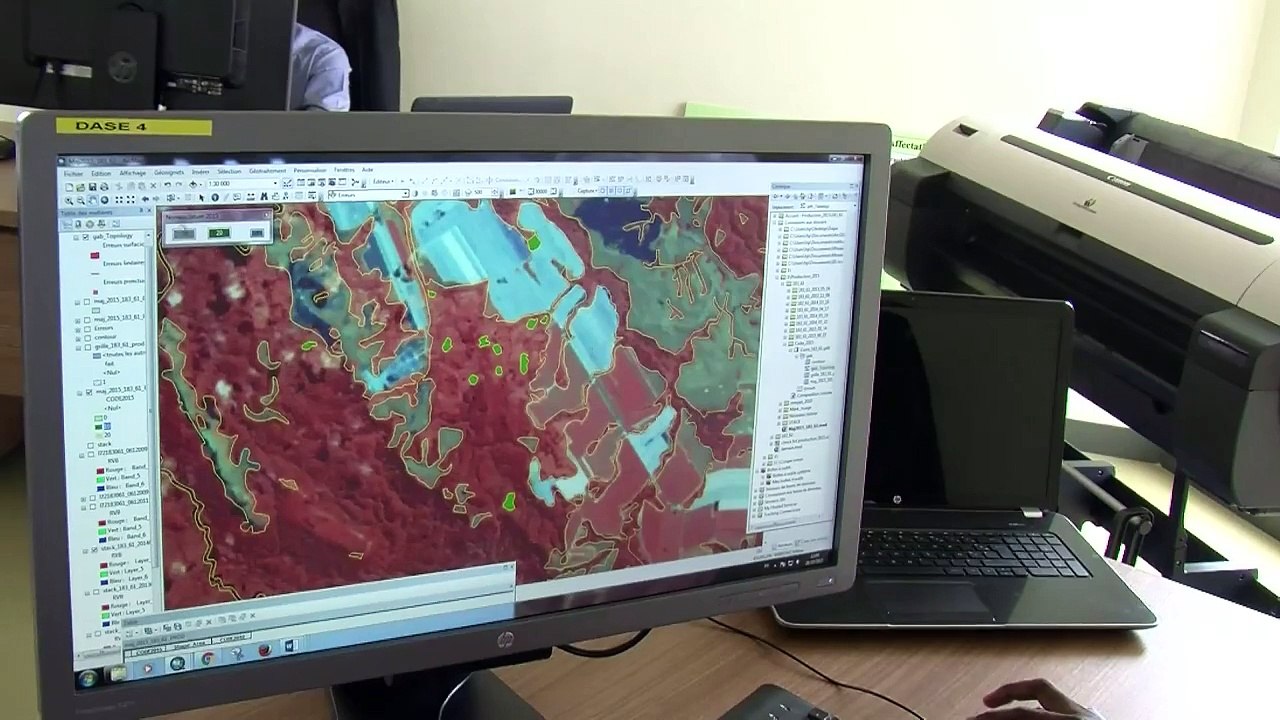Select the Zoom In magnifier tool
The height and width of the screenshot is (720, 1280).
click(69, 200)
